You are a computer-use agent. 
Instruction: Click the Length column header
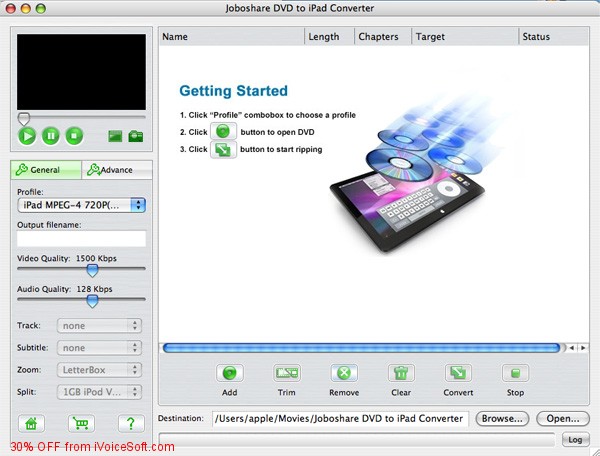coord(329,37)
